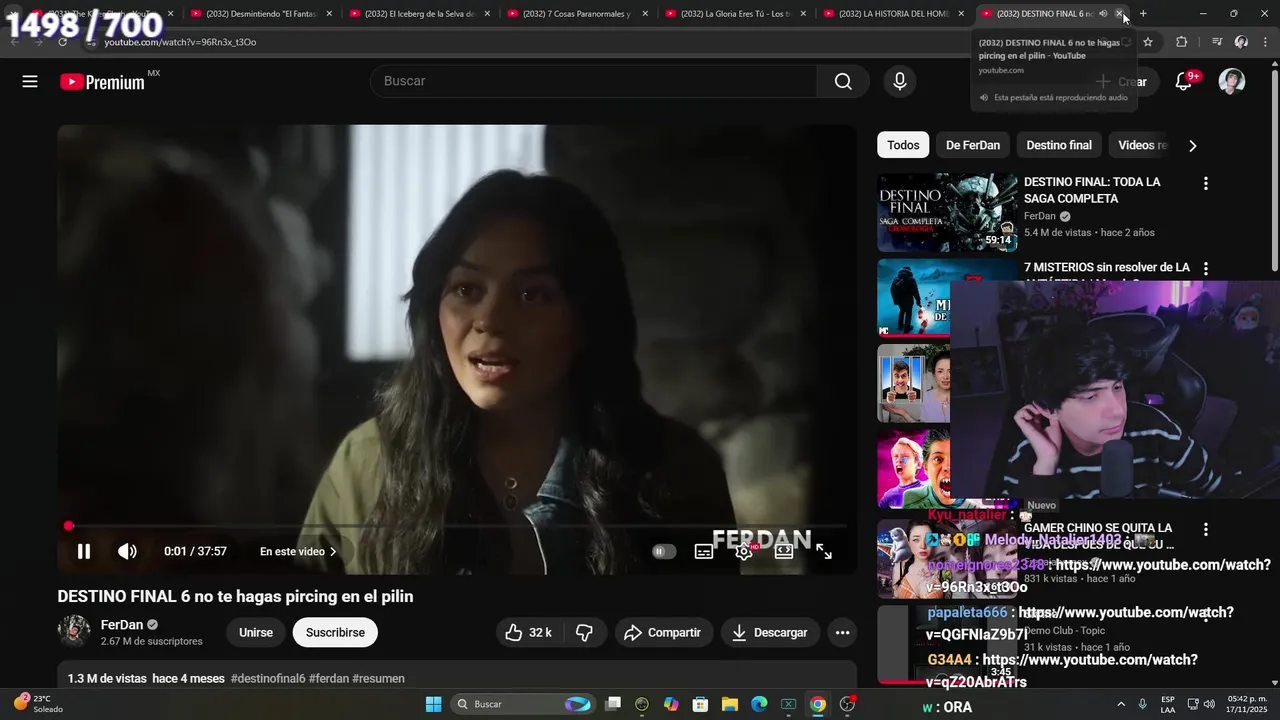Close the 'El Iceberg de la Selva' tab
Image resolution: width=1280 pixels, height=720 pixels.
[487, 14]
